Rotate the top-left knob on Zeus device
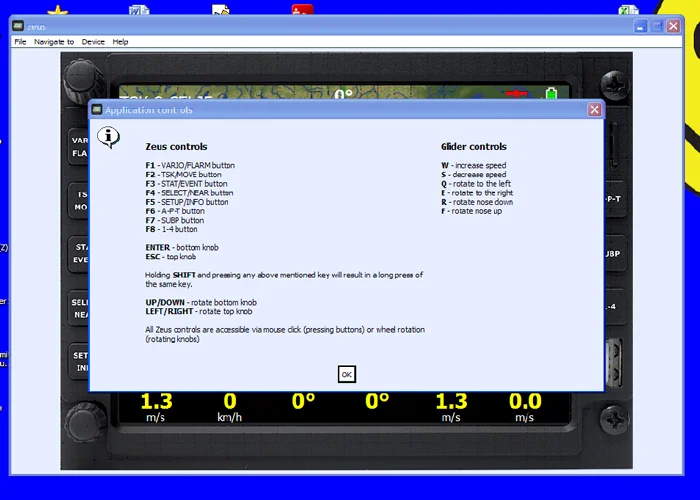Screen dimensions: 700x500 click(x=82, y=80)
